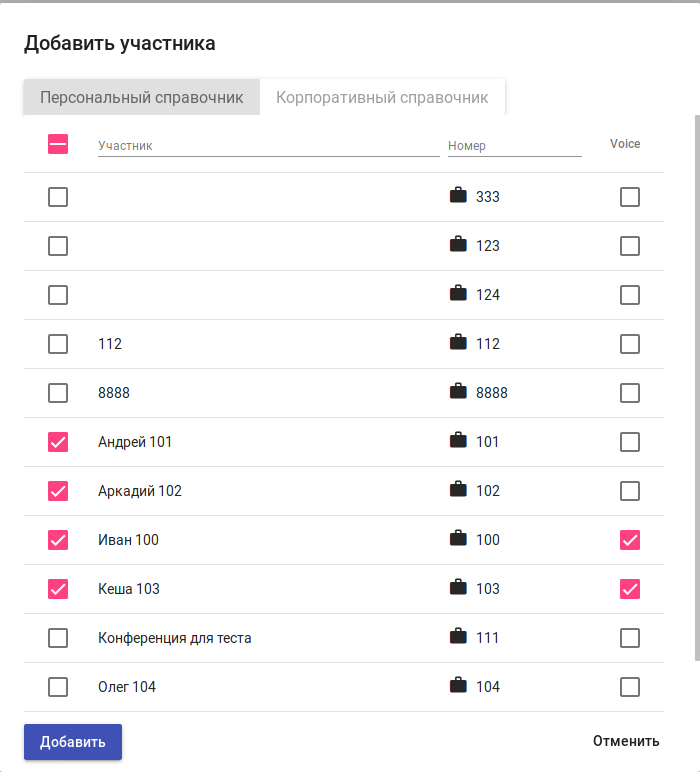Enable Voice for Андрей 101

[630, 442]
